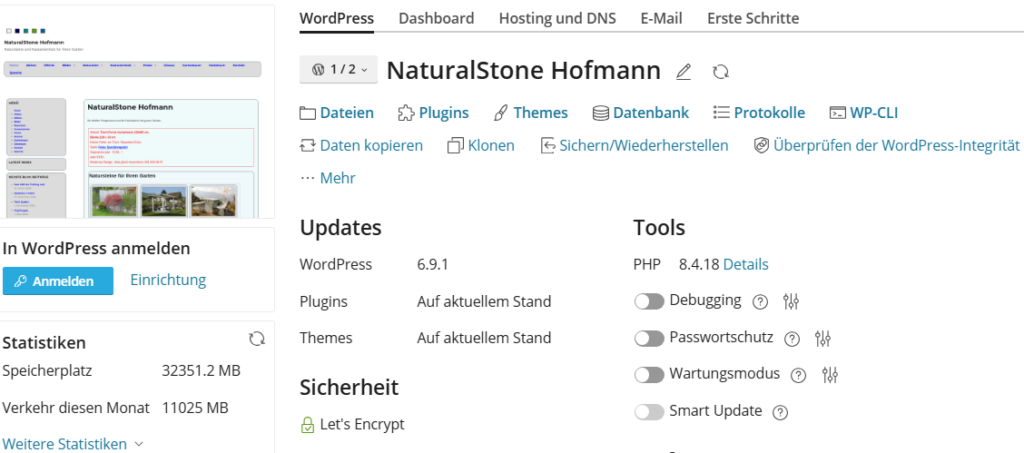Screen dimensions: 1024x453
Task: Refresh the Statistiken panel
Action: click(x=257, y=339)
